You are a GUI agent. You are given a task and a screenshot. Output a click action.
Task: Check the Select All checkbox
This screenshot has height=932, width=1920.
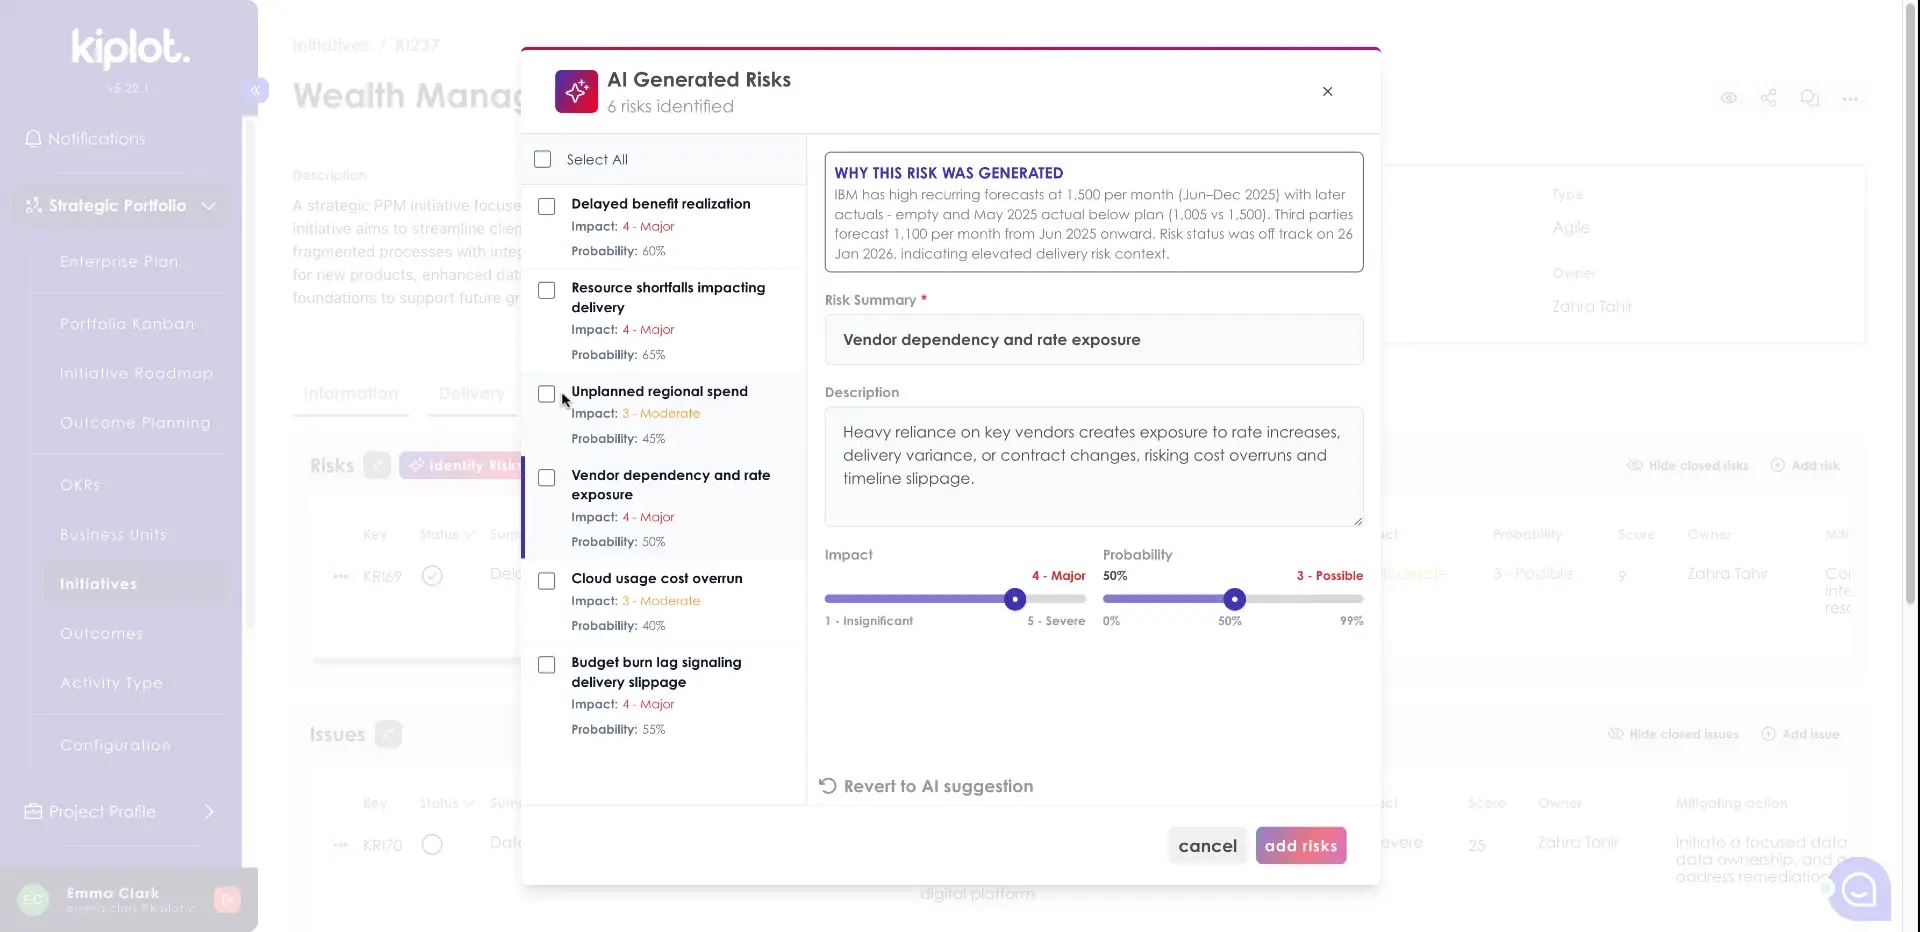pos(543,159)
